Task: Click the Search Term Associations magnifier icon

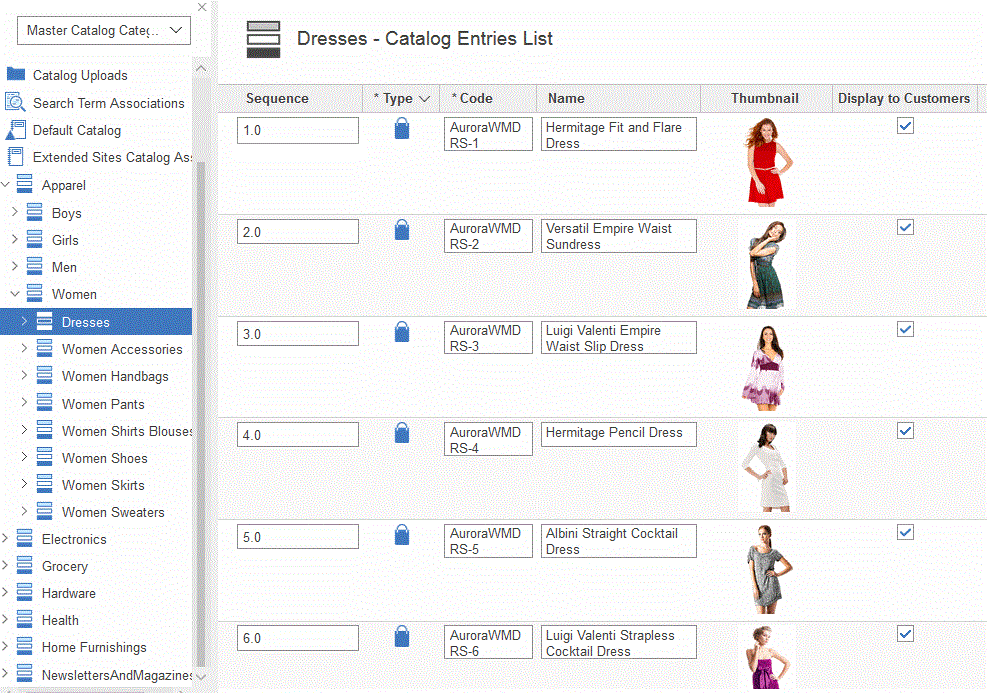Action: coord(15,102)
